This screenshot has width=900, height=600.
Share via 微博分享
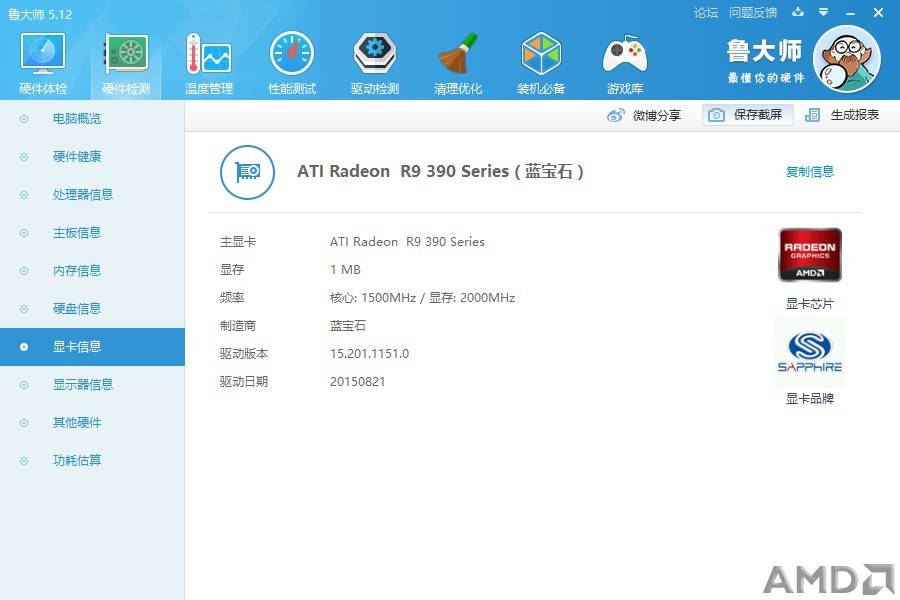[643, 115]
